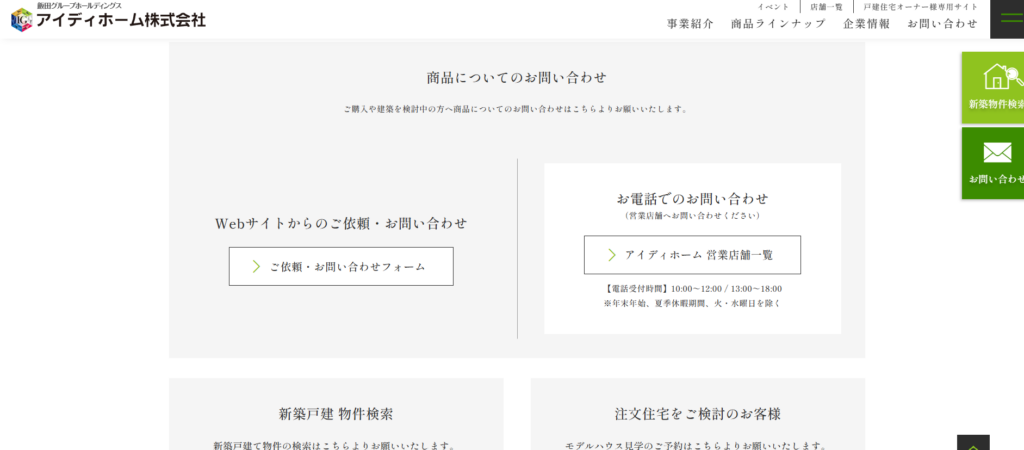Visit 戸建住宅オーナー様専用サイト link

point(920,7)
